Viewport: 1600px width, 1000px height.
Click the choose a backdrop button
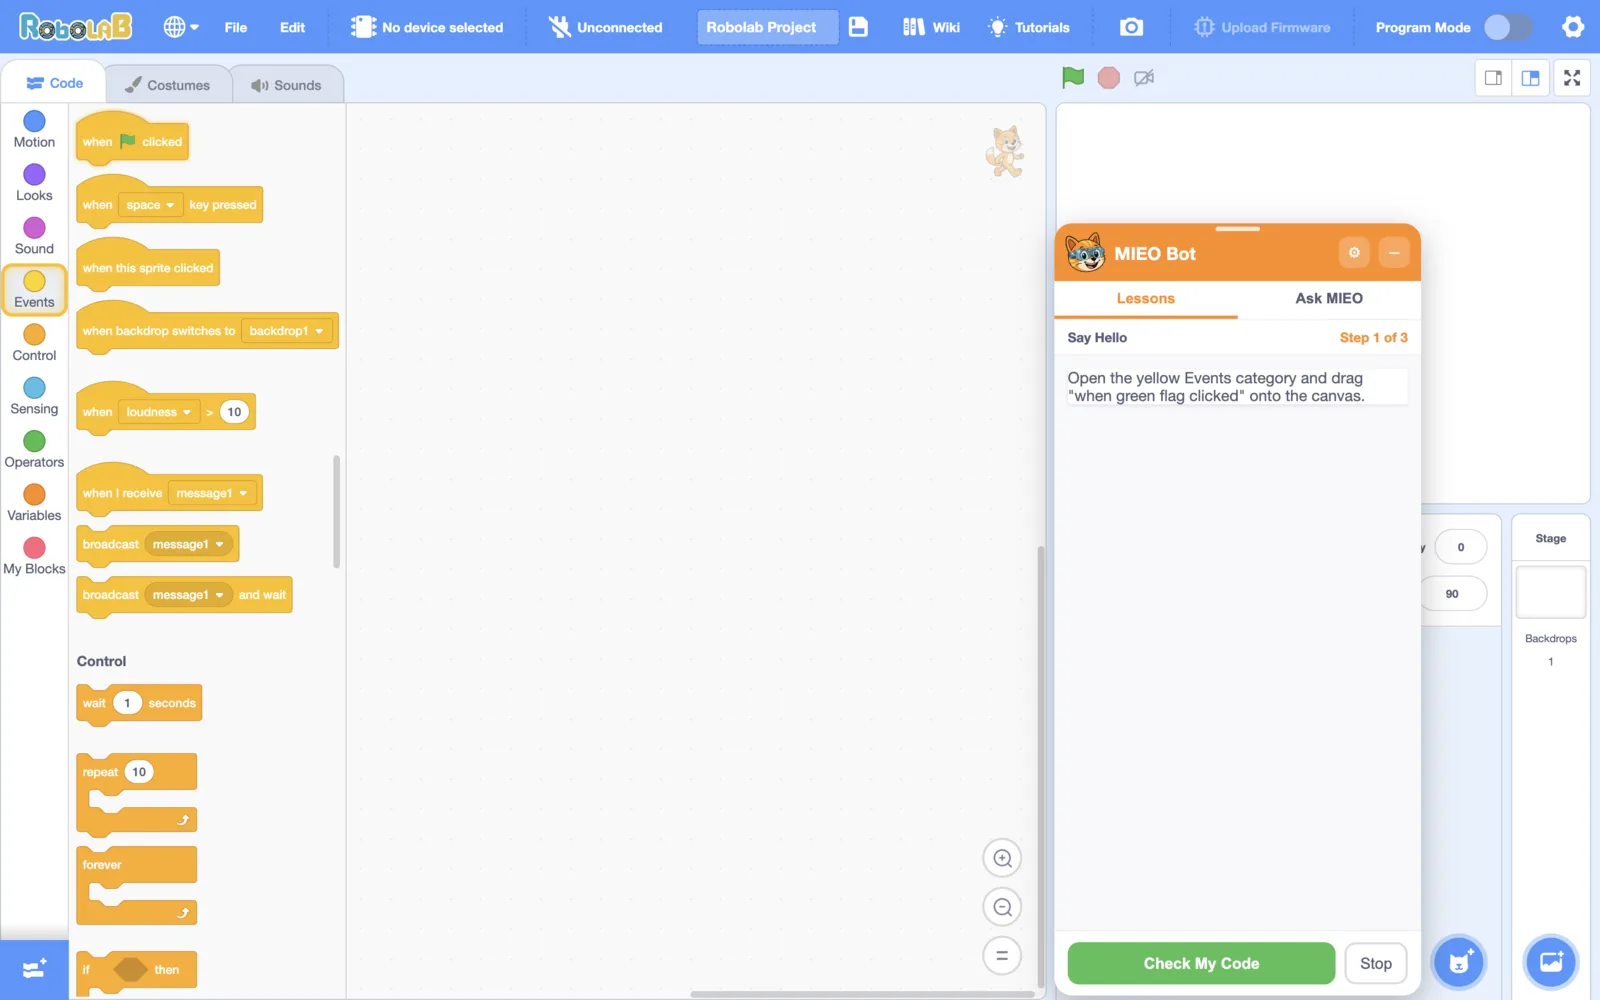click(1551, 962)
